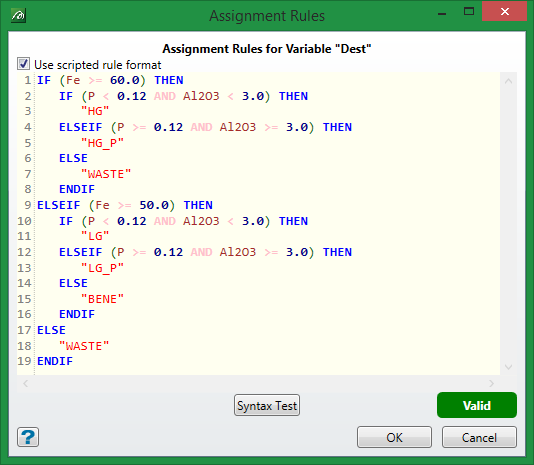Click the blue question mark help icon

click(28, 437)
